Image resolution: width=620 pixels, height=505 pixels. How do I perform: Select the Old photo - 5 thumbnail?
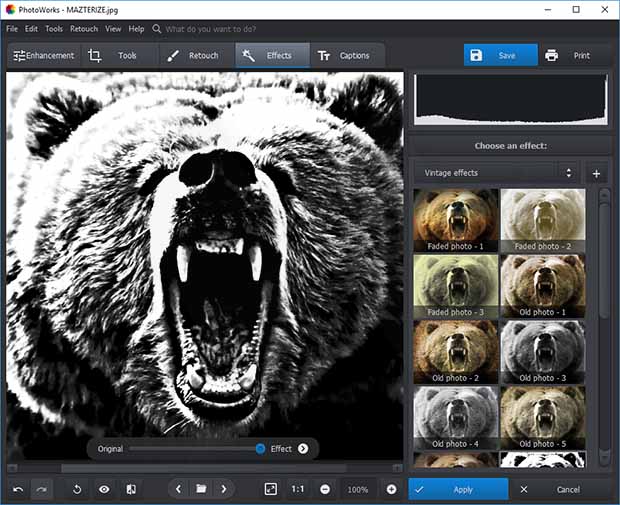(x=543, y=418)
